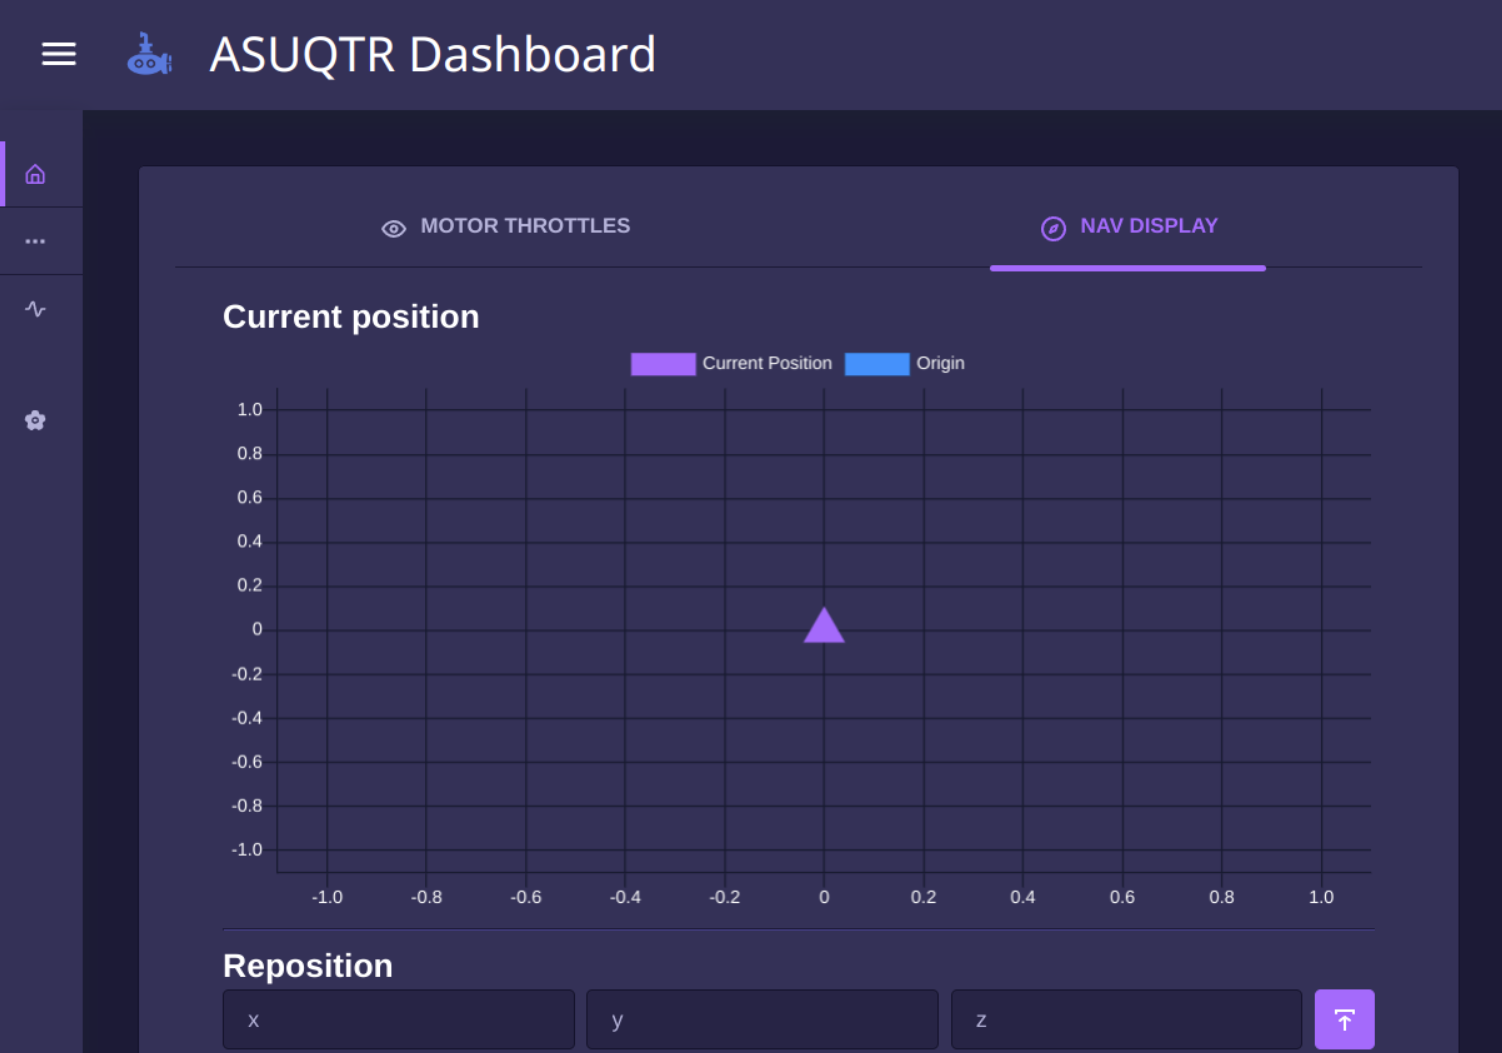The height and width of the screenshot is (1053, 1502).
Task: Click the eye icon beside Motor Throttles
Action: coord(393,228)
